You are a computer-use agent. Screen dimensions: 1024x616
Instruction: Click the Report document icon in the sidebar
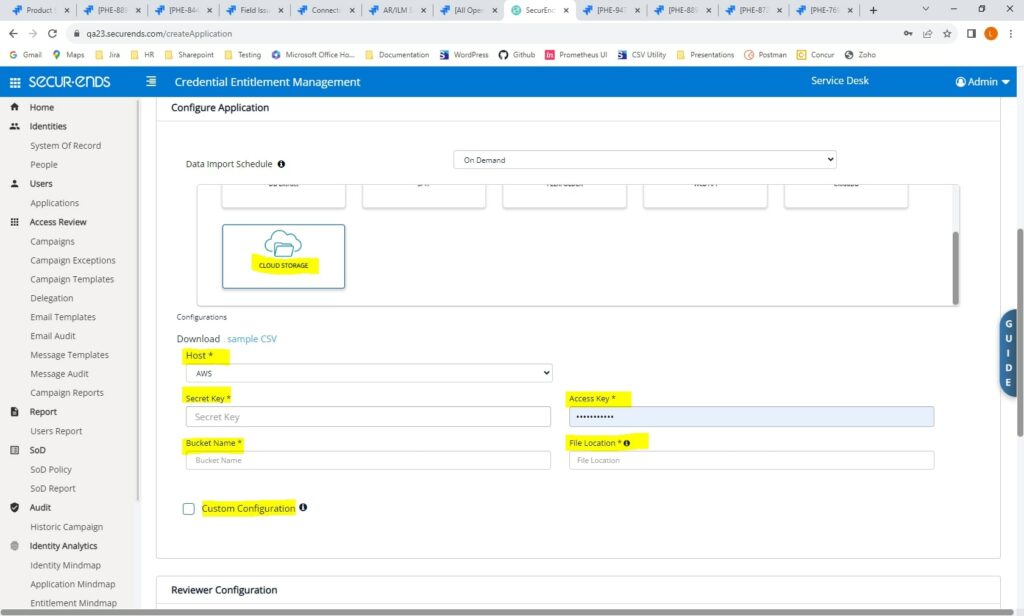[x=14, y=412]
